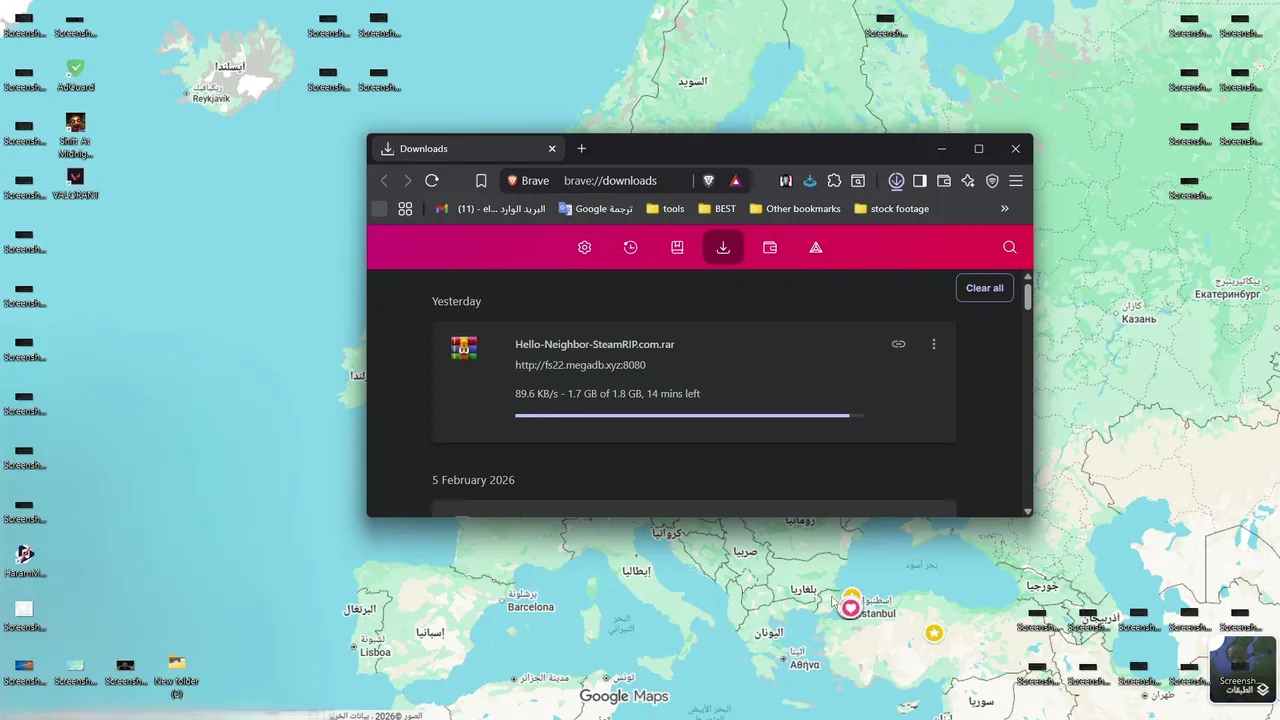Search downloads with the magnifier icon
The height and width of the screenshot is (720, 1280).
(1009, 247)
